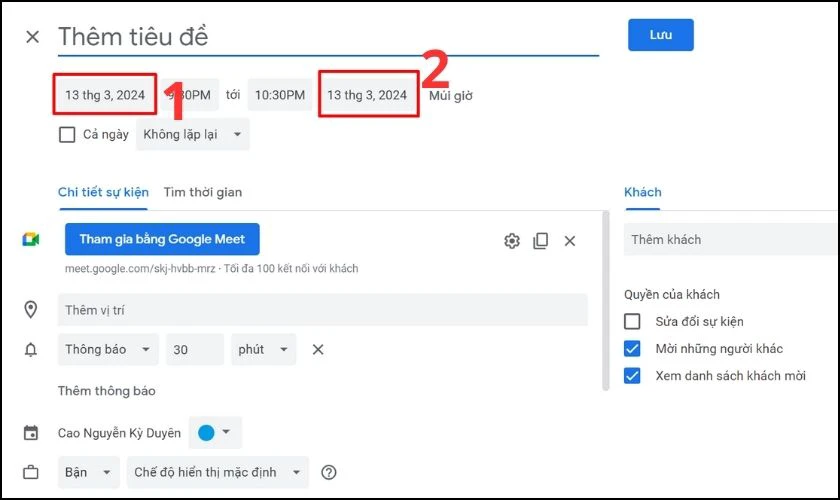840x500 pixels.
Task: Open the Không lặp lại recurrence dropdown
Action: (x=193, y=135)
